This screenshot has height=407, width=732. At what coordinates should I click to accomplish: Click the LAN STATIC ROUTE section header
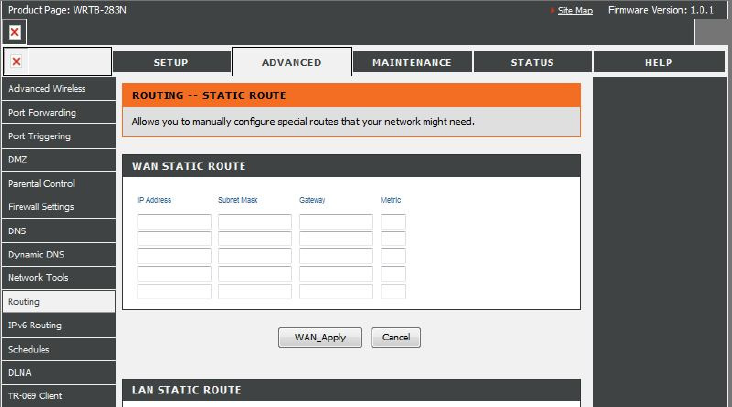pyautogui.click(x=352, y=390)
